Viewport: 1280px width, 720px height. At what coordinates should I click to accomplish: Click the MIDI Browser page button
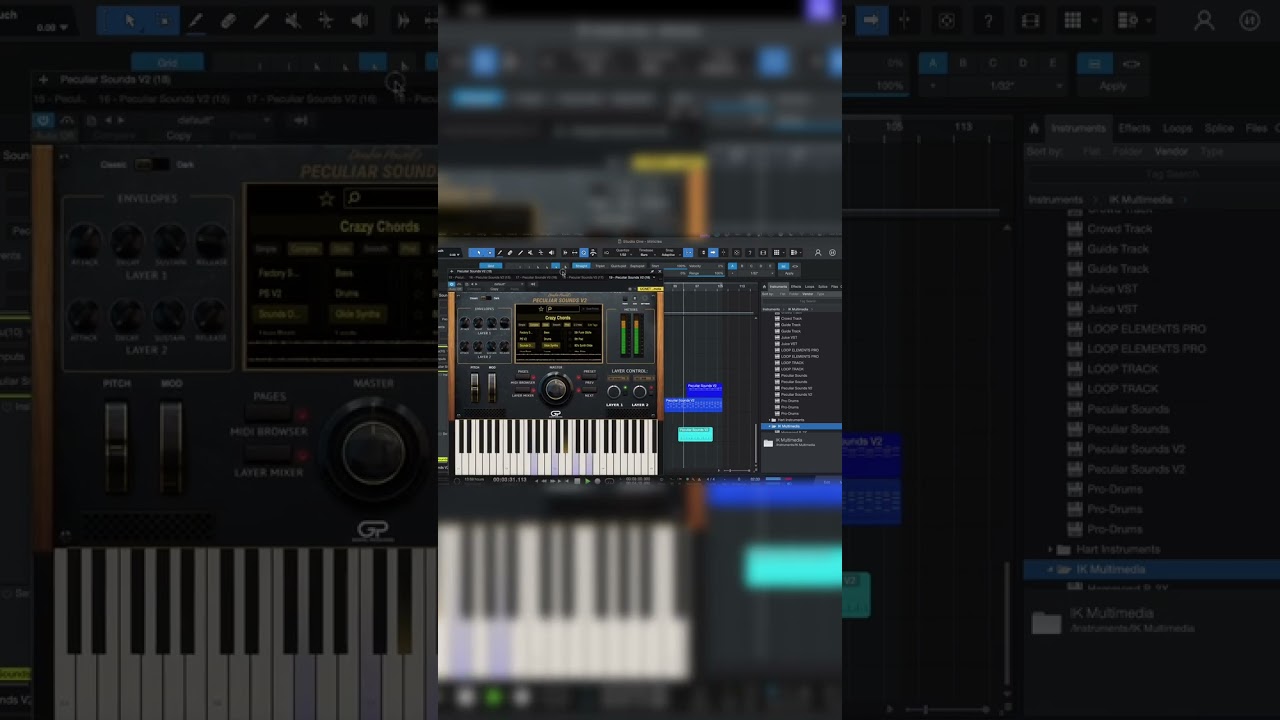(x=523, y=377)
